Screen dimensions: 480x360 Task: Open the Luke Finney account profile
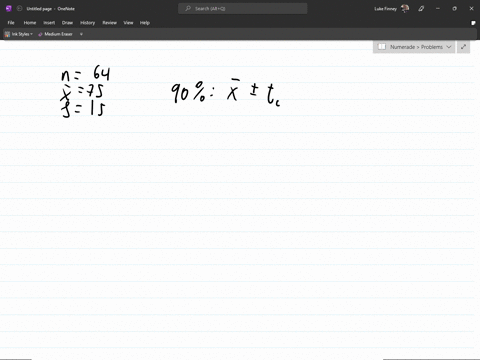coord(392,9)
